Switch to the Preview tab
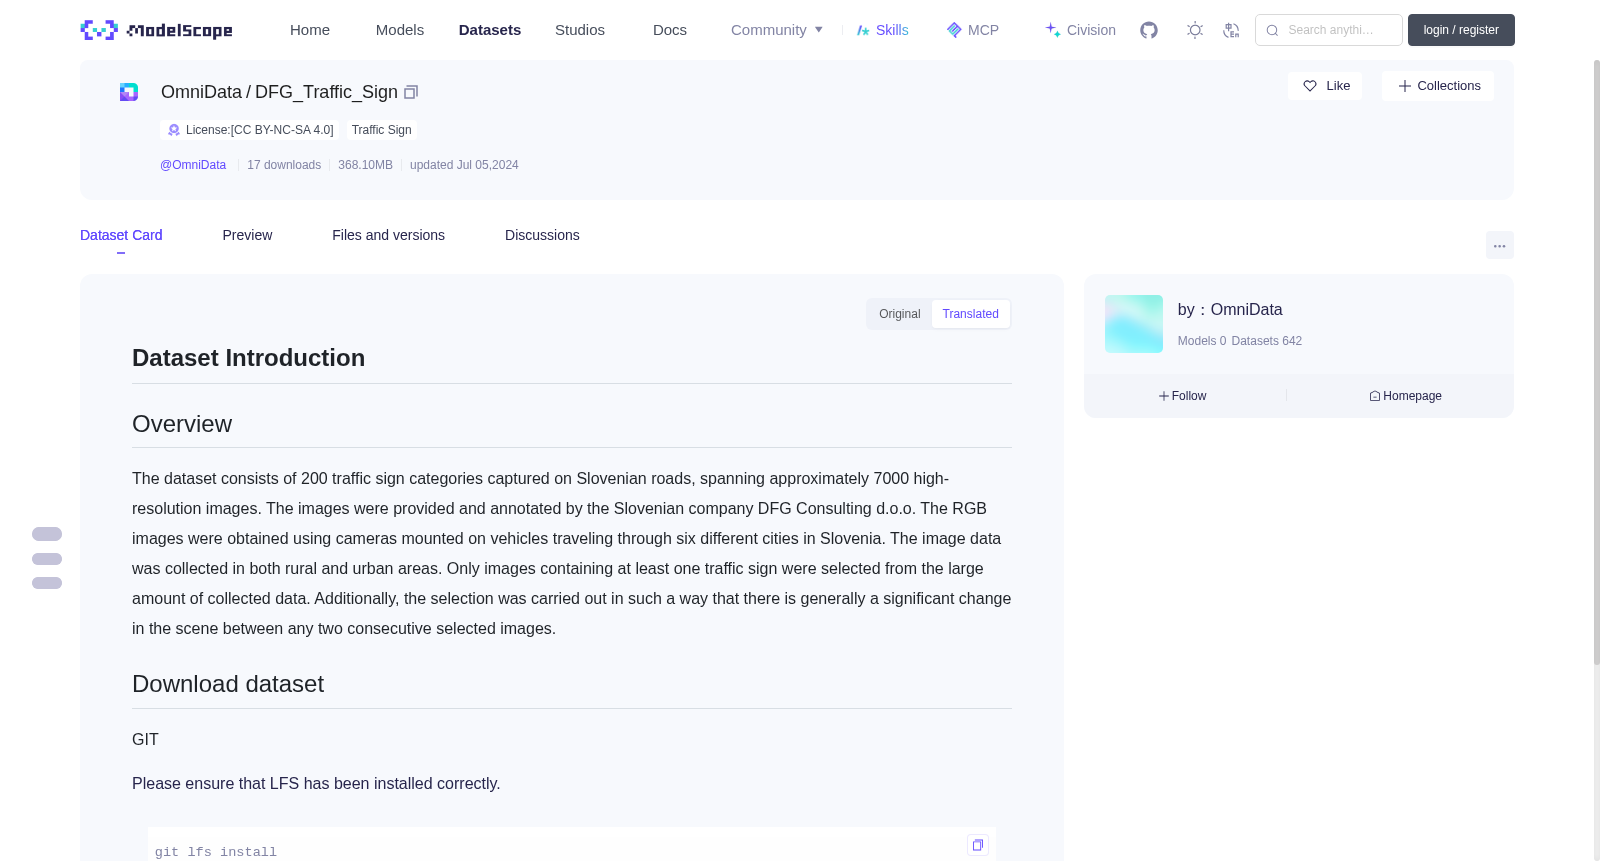Image resolution: width=1600 pixels, height=861 pixels. [x=247, y=235]
